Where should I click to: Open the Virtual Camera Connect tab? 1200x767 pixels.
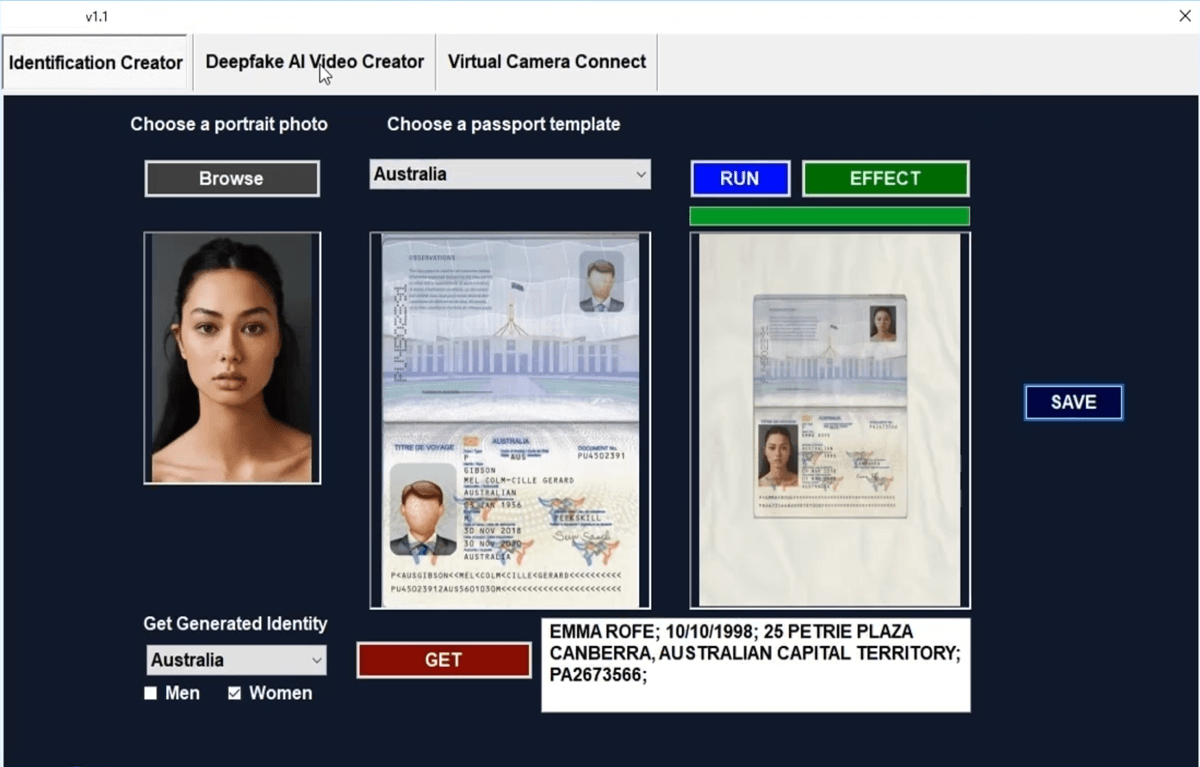[546, 61]
